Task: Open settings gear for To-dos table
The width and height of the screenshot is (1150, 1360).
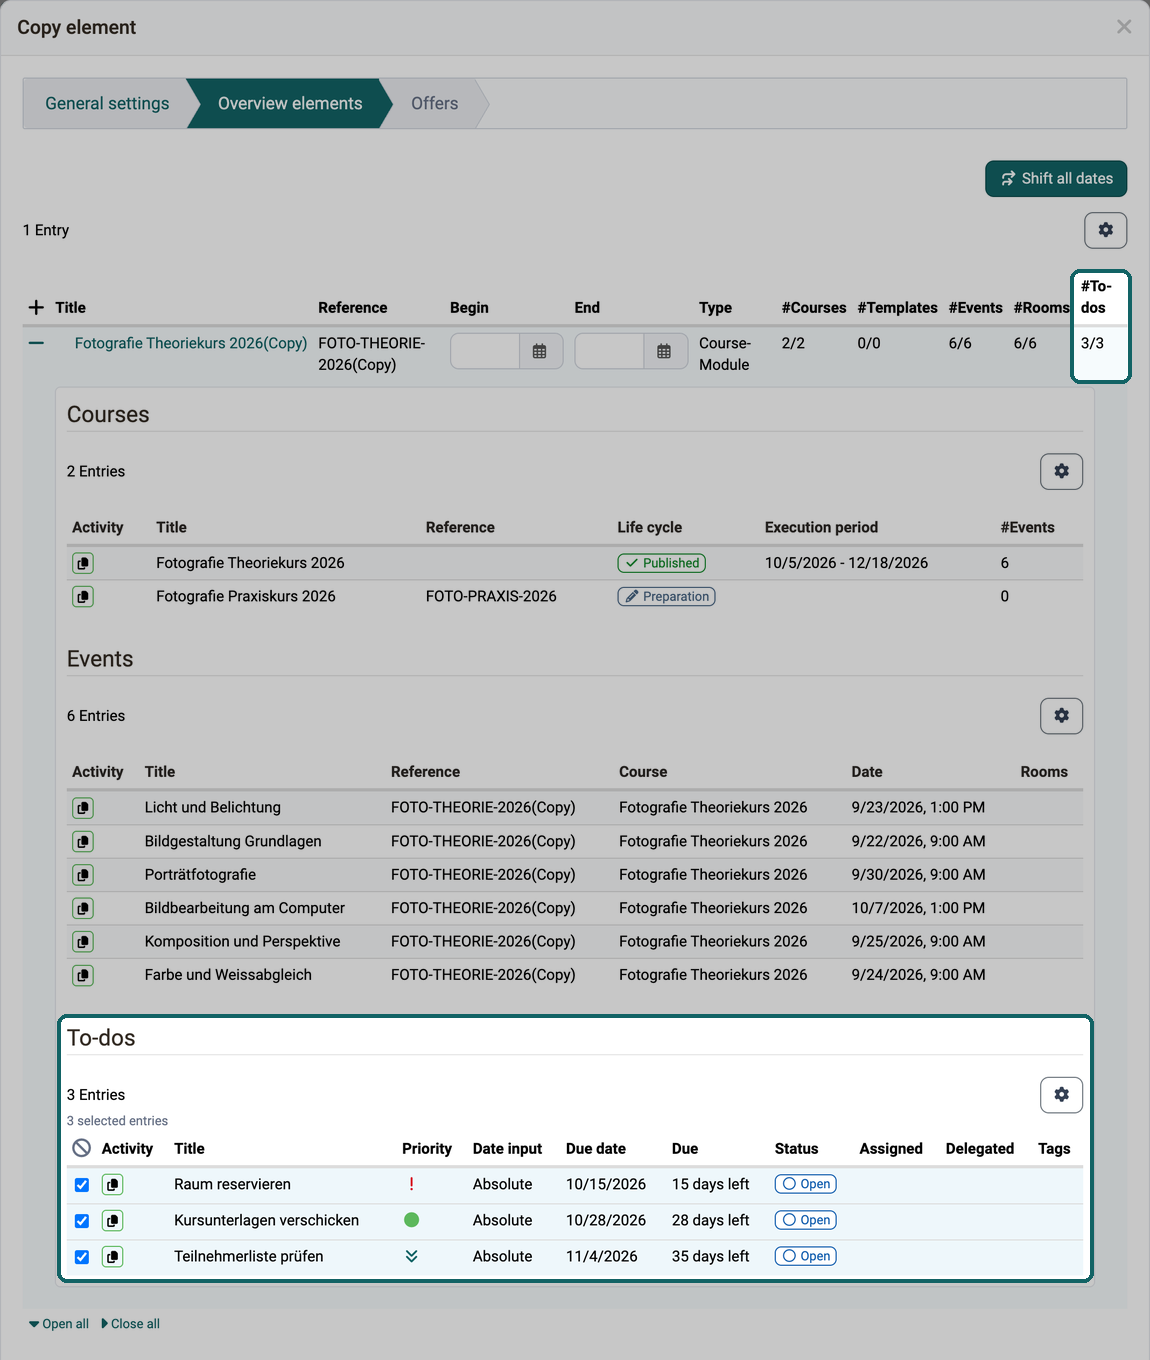Action: coord(1061,1095)
